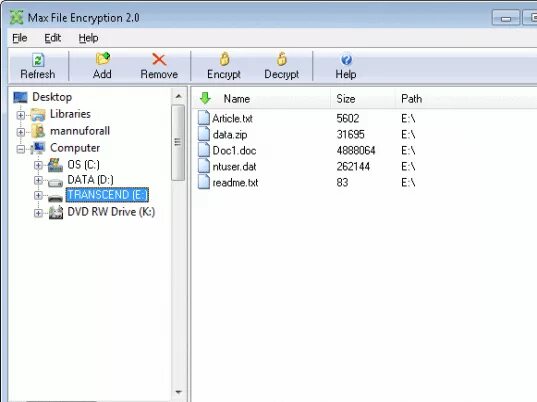Select highlighted TRANSCEND (E:) label
The height and width of the screenshot is (402, 537).
pos(107,195)
